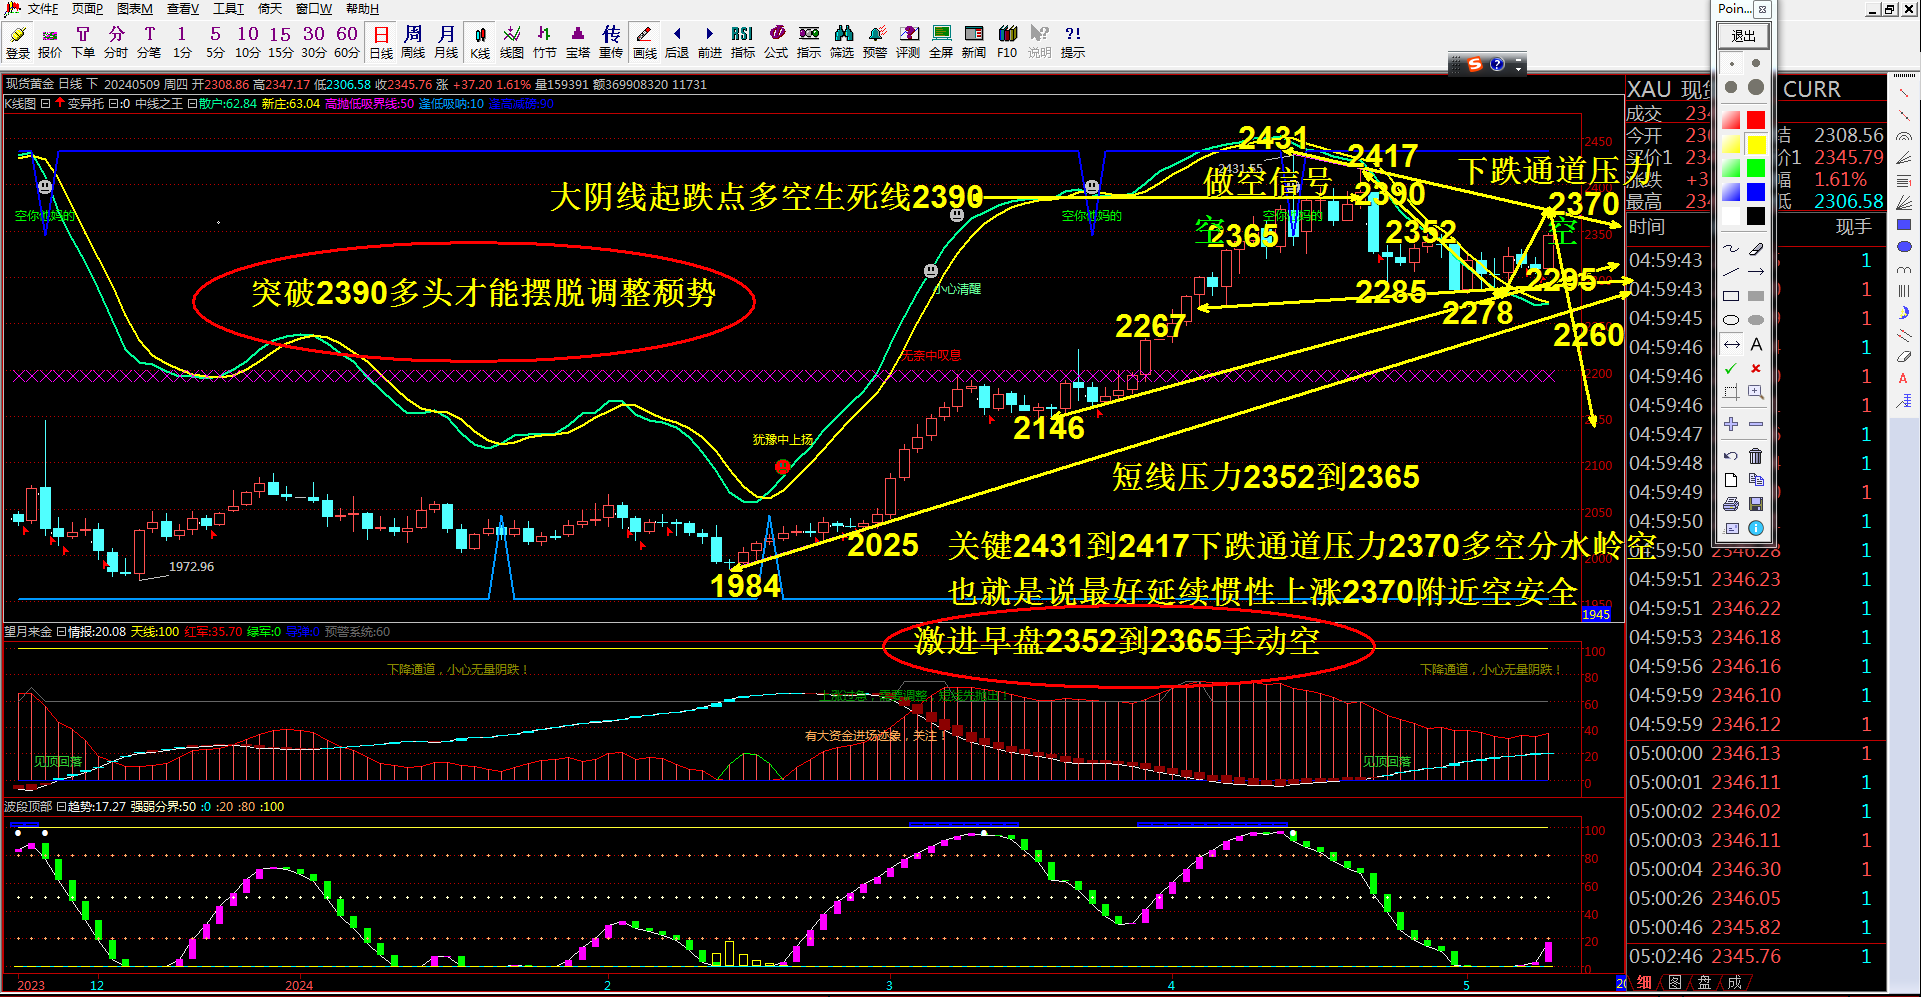Select the crescent moon tool in right drawing strip
Image resolution: width=1921 pixels, height=997 pixels.
click(x=1904, y=313)
